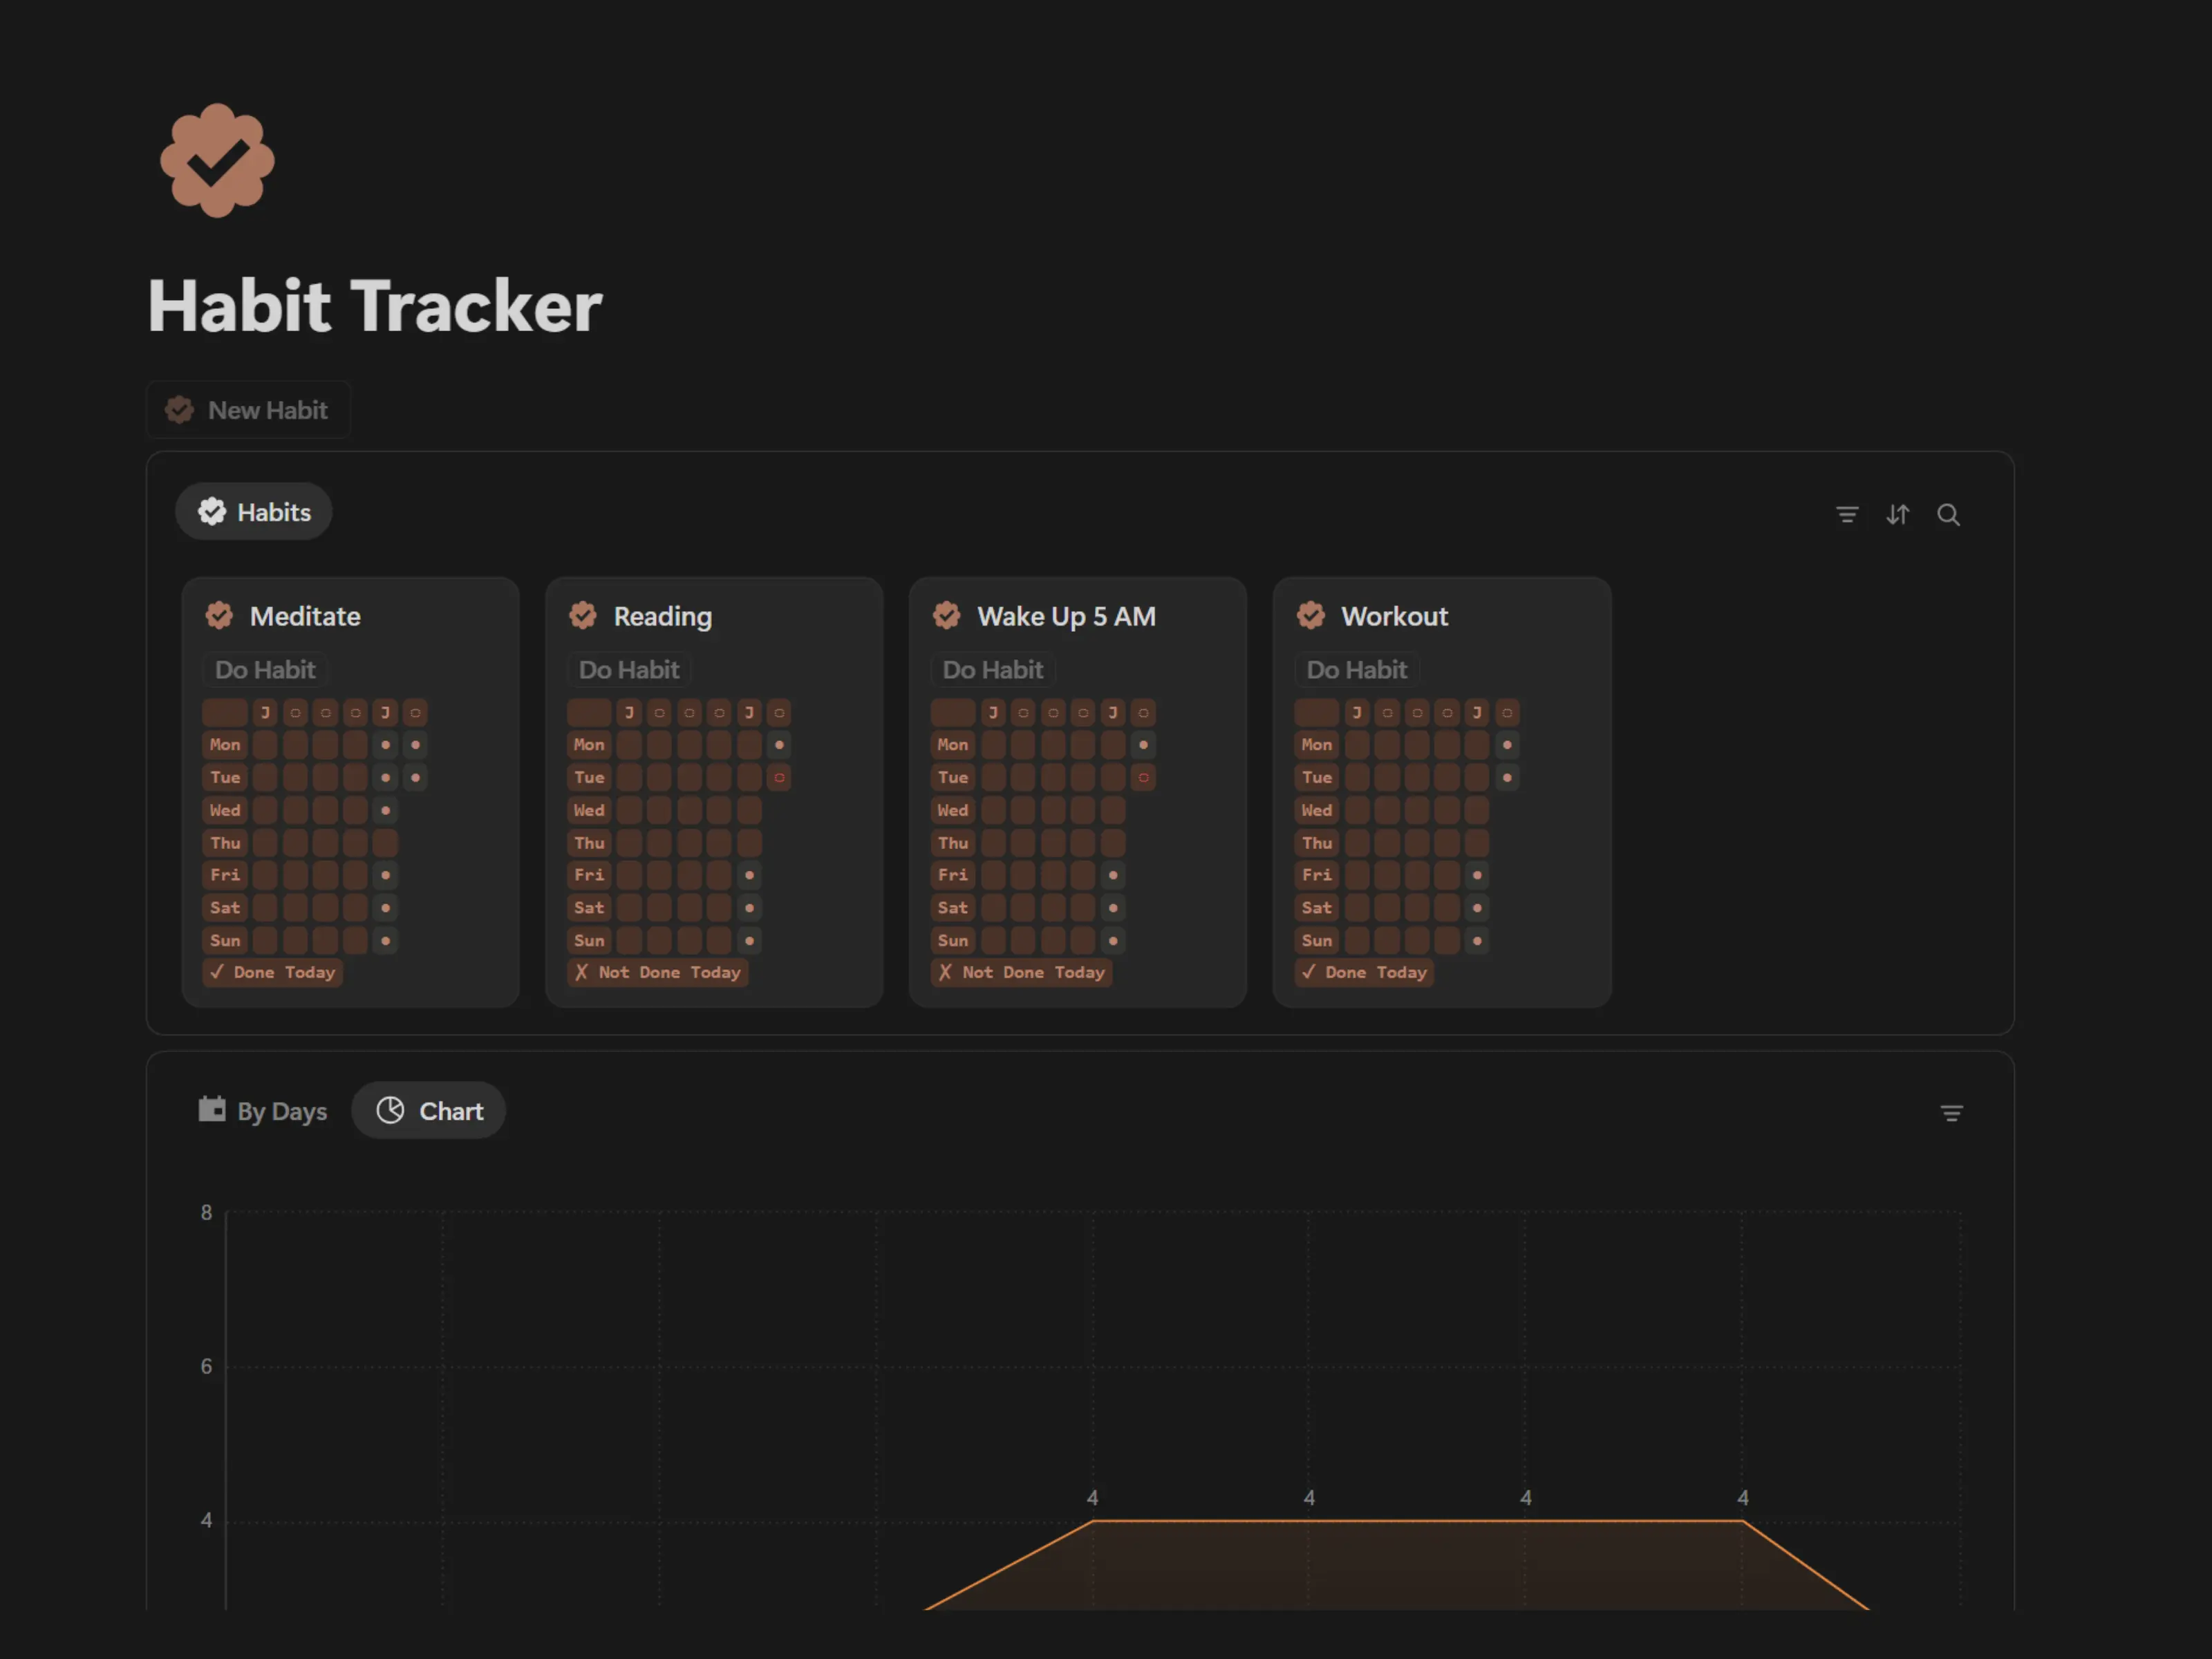Select the Chart tab
Image resolution: width=2212 pixels, height=1659 pixels.
click(x=429, y=1110)
